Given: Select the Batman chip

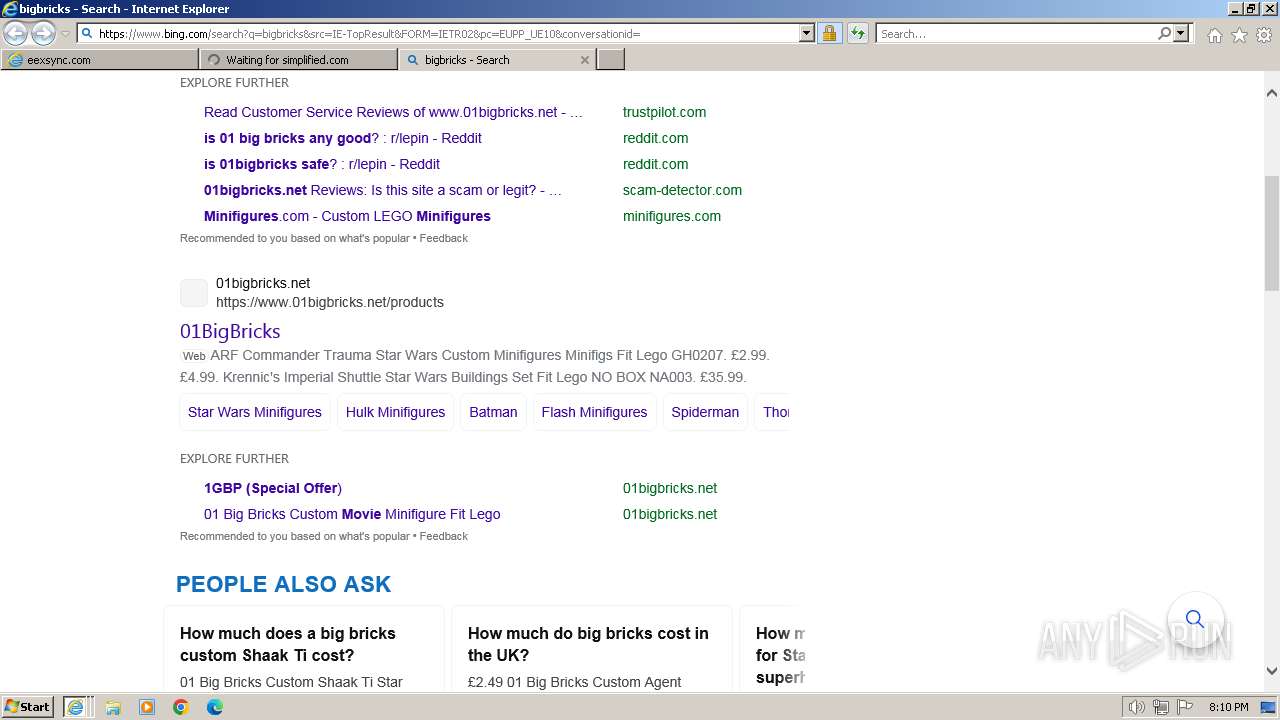Looking at the screenshot, I should click(493, 412).
